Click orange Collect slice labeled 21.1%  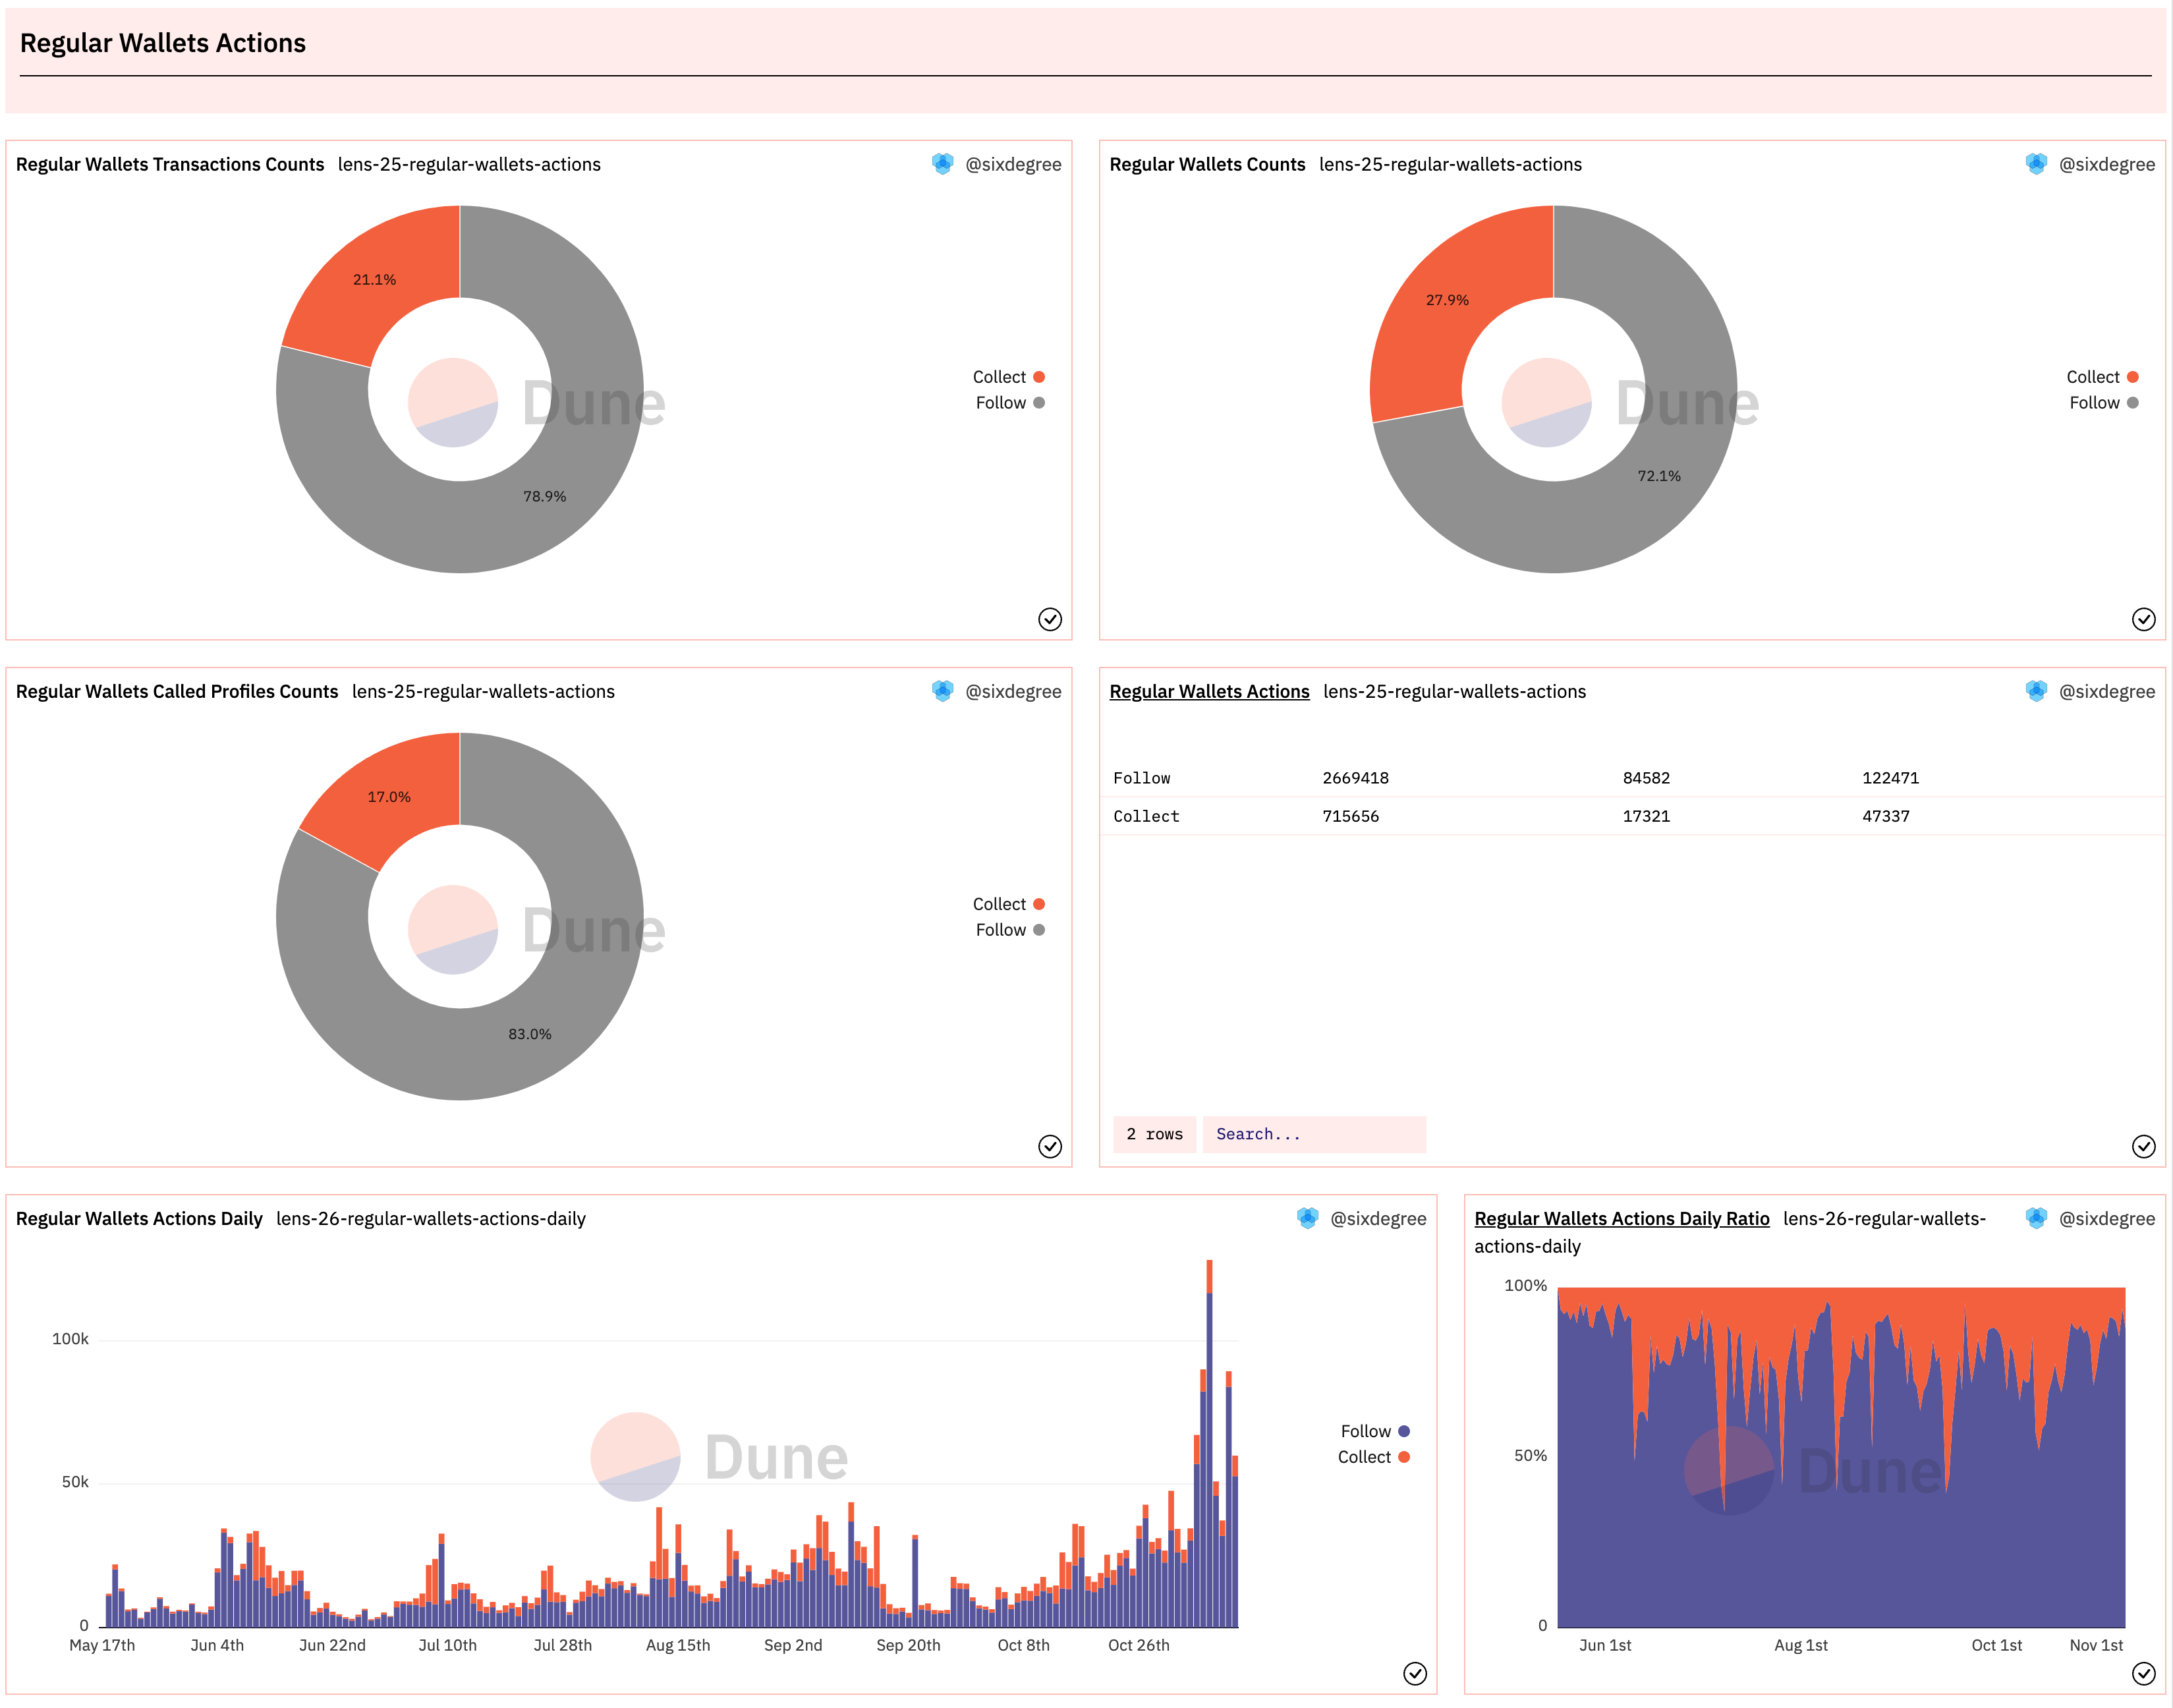[x=375, y=280]
